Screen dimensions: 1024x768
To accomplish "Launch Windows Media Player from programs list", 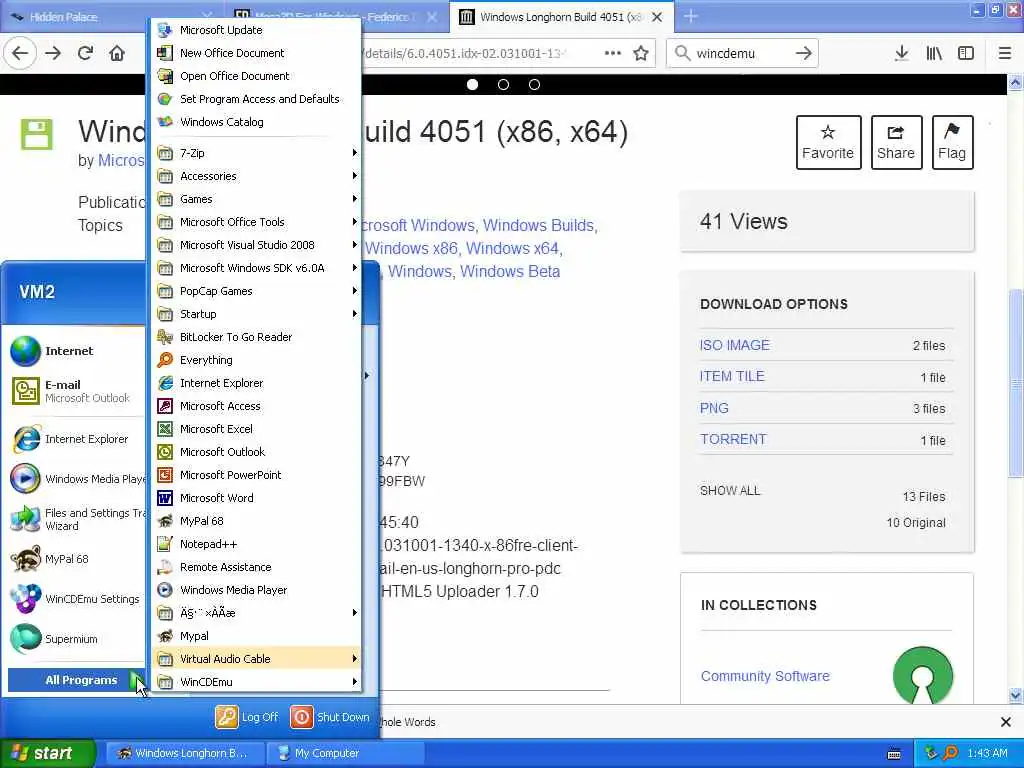I will [256, 590].
